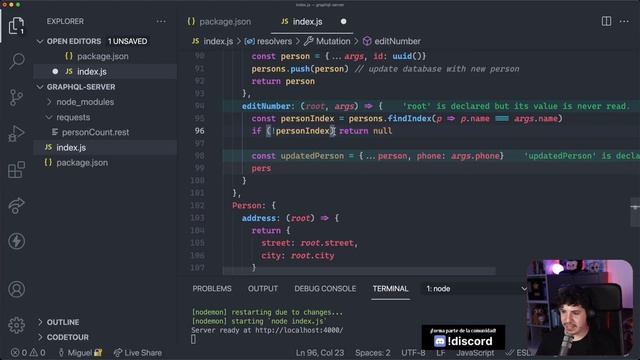
Task: Click the unsaved dot on index.js tab
Action: (343, 21)
